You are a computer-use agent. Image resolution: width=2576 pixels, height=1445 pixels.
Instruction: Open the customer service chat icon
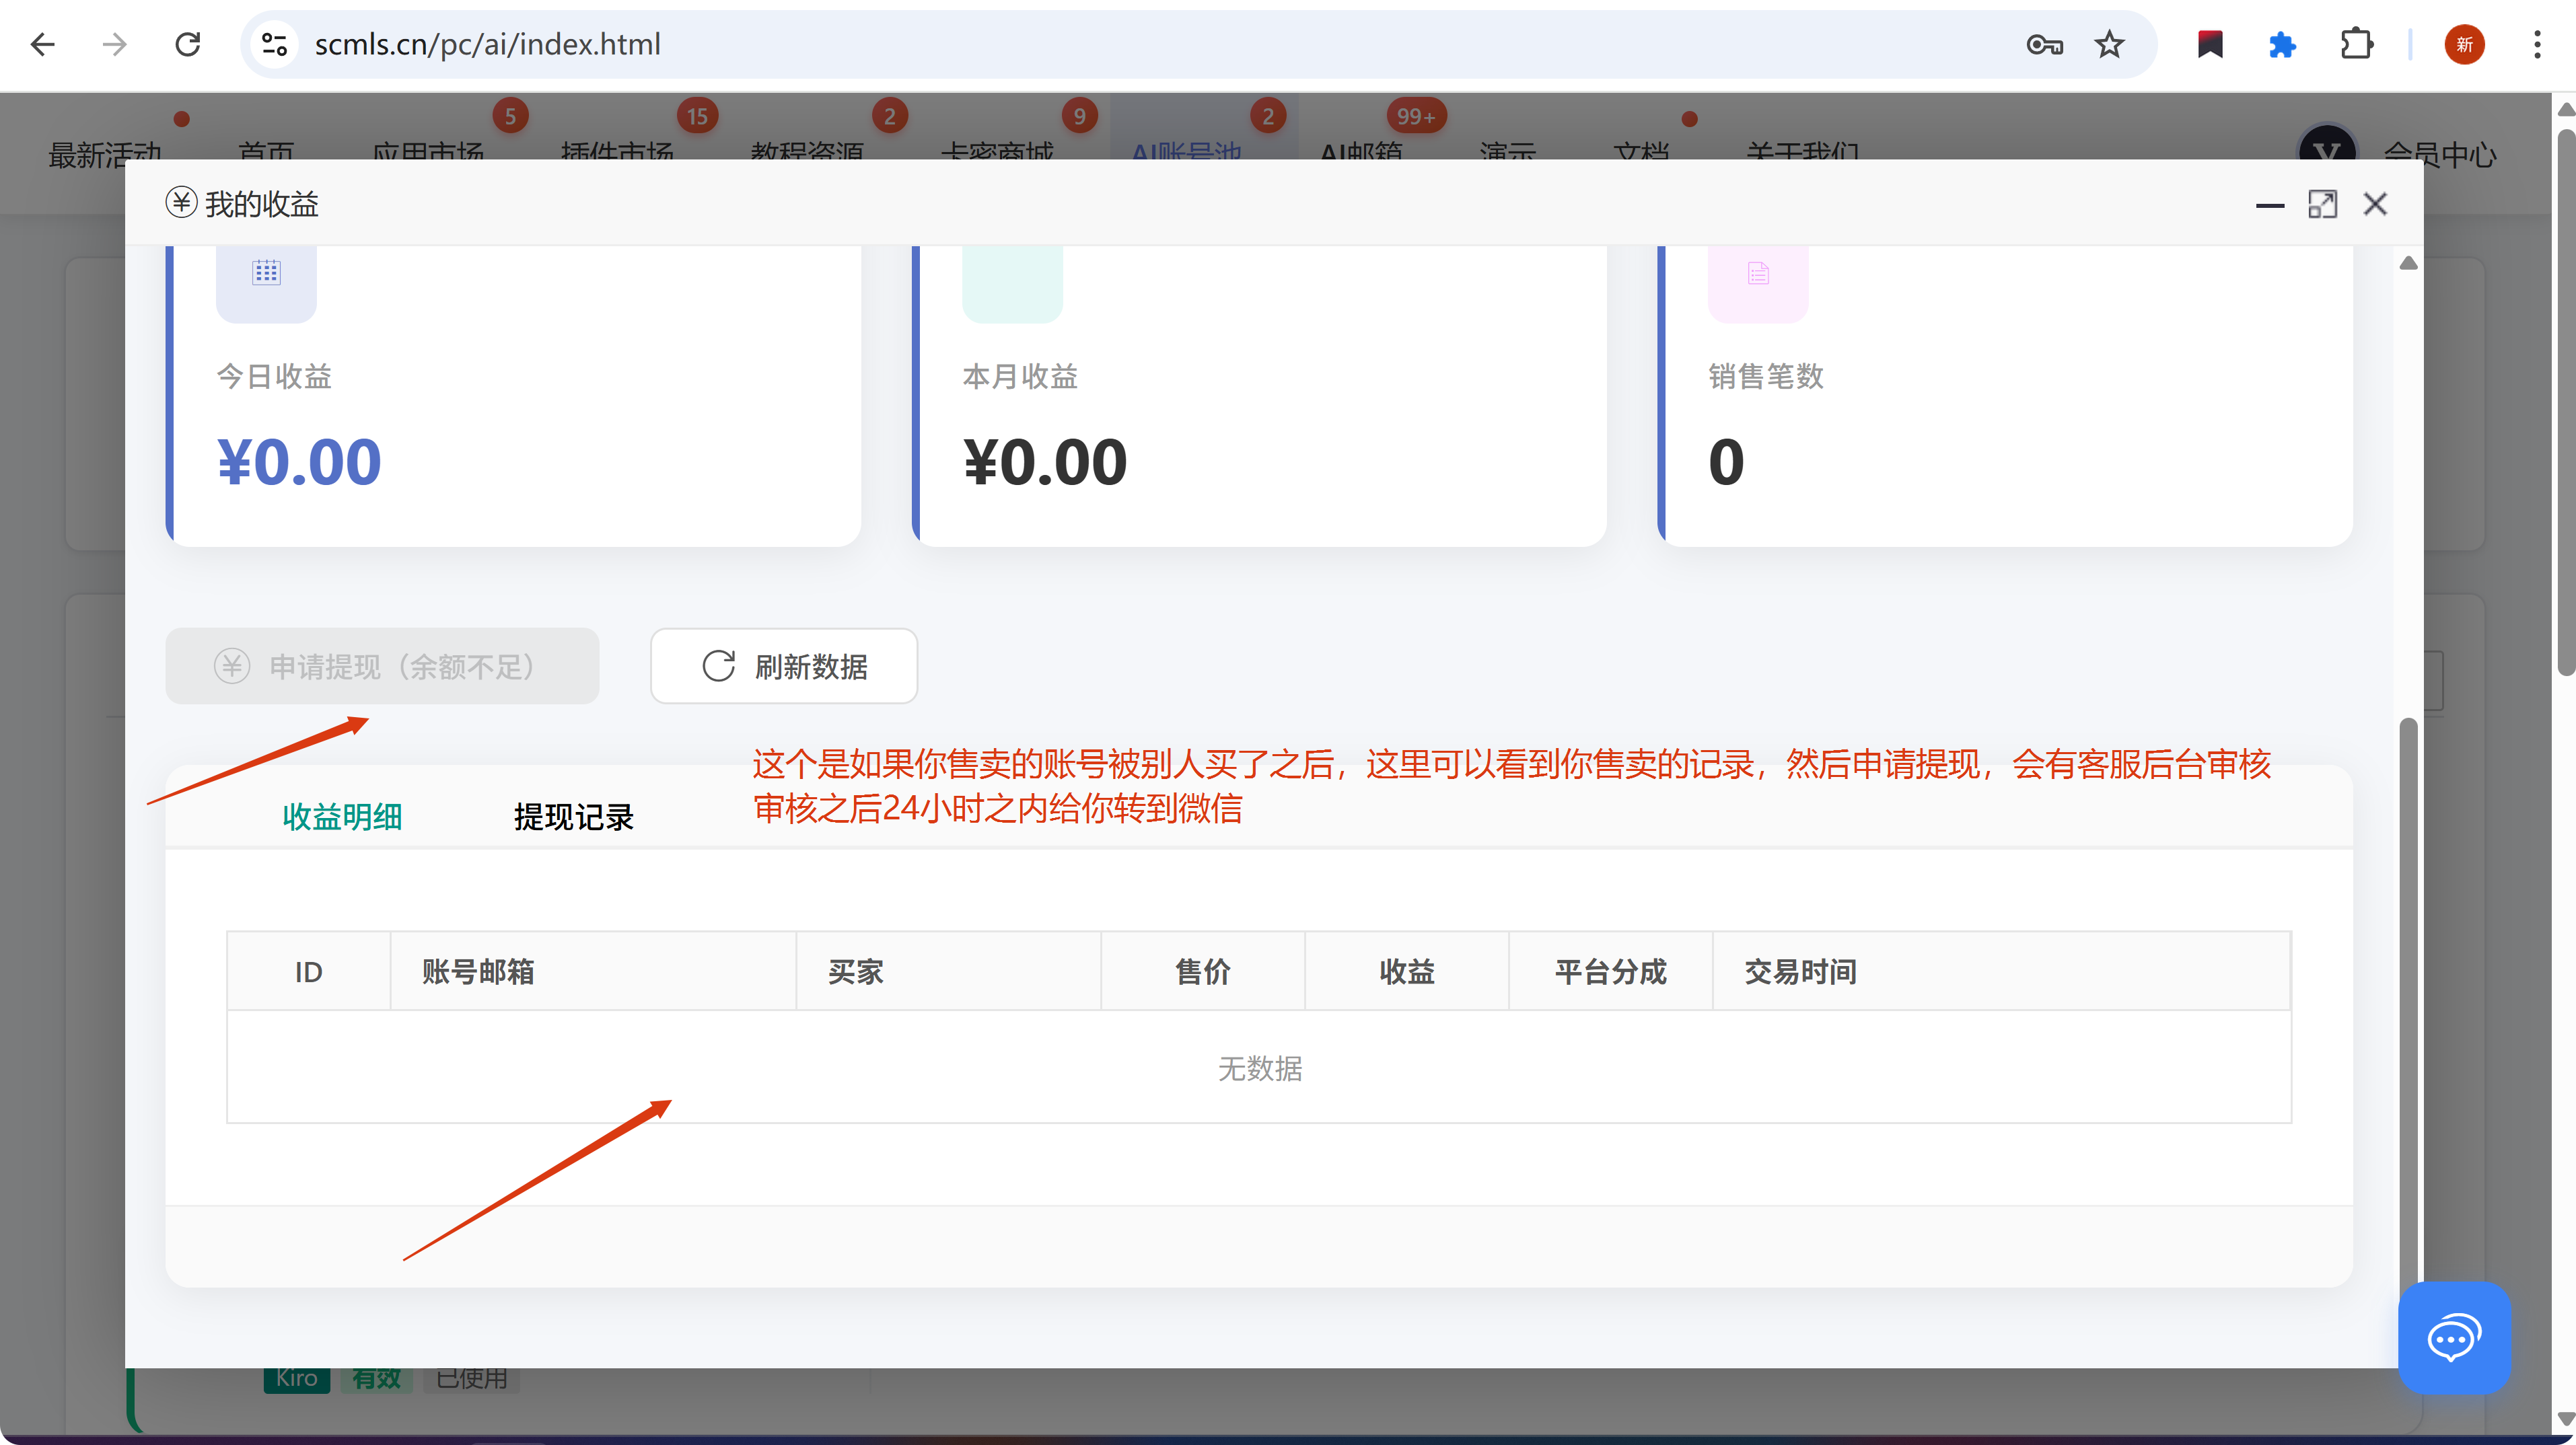[x=2453, y=1337]
